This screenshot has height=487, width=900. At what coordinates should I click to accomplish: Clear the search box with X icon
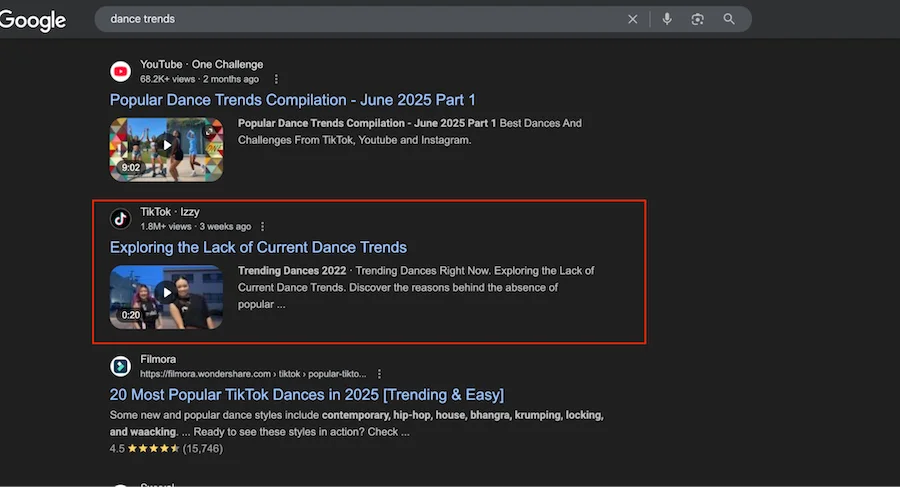tap(633, 19)
